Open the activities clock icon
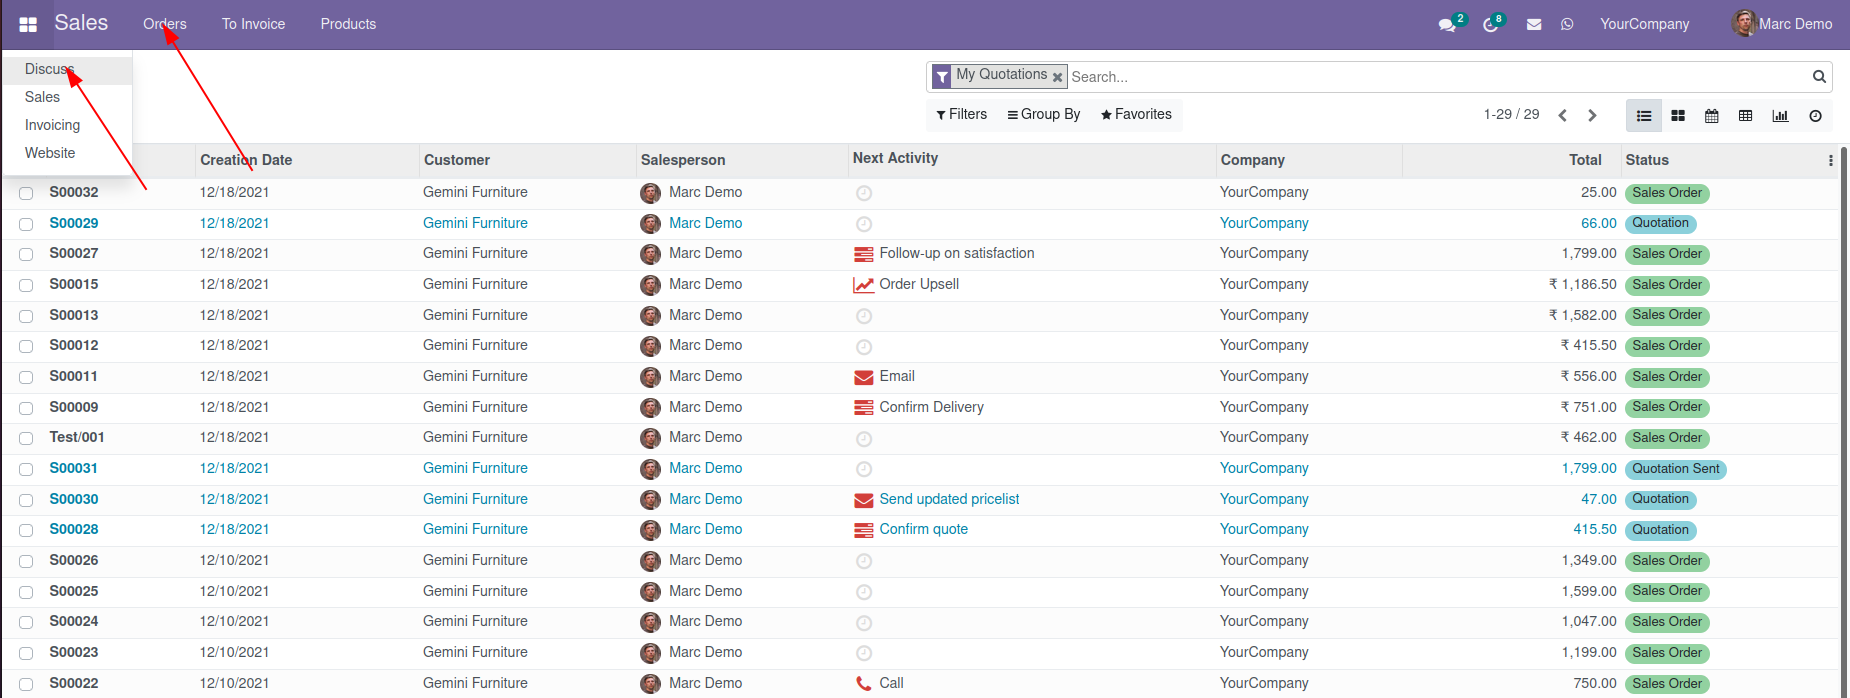This screenshot has height=698, width=1850. [x=1490, y=25]
